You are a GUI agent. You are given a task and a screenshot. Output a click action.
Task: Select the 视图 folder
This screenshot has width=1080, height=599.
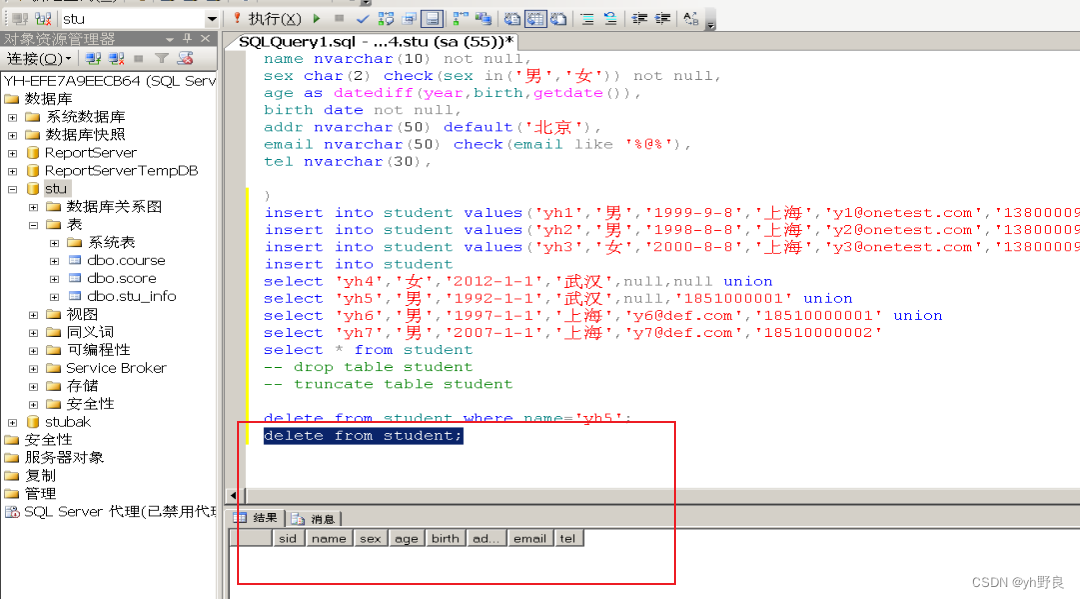click(x=82, y=314)
